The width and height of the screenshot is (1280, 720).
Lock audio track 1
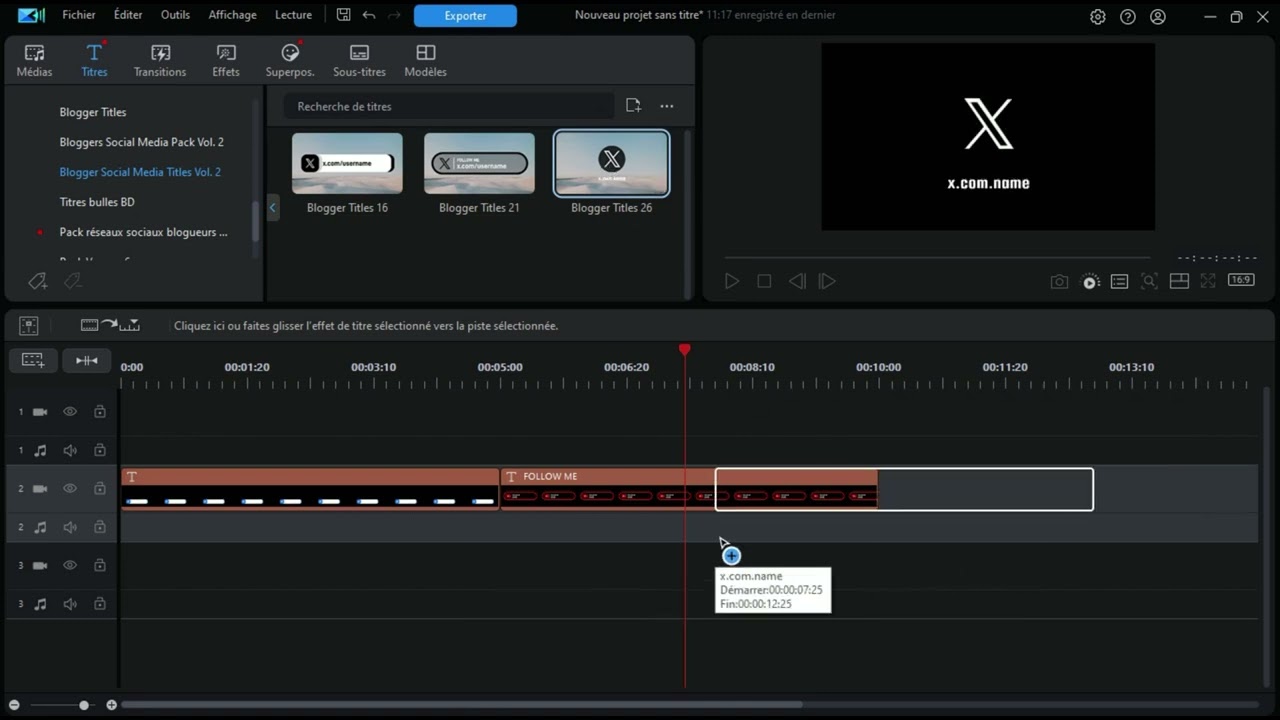(100, 451)
